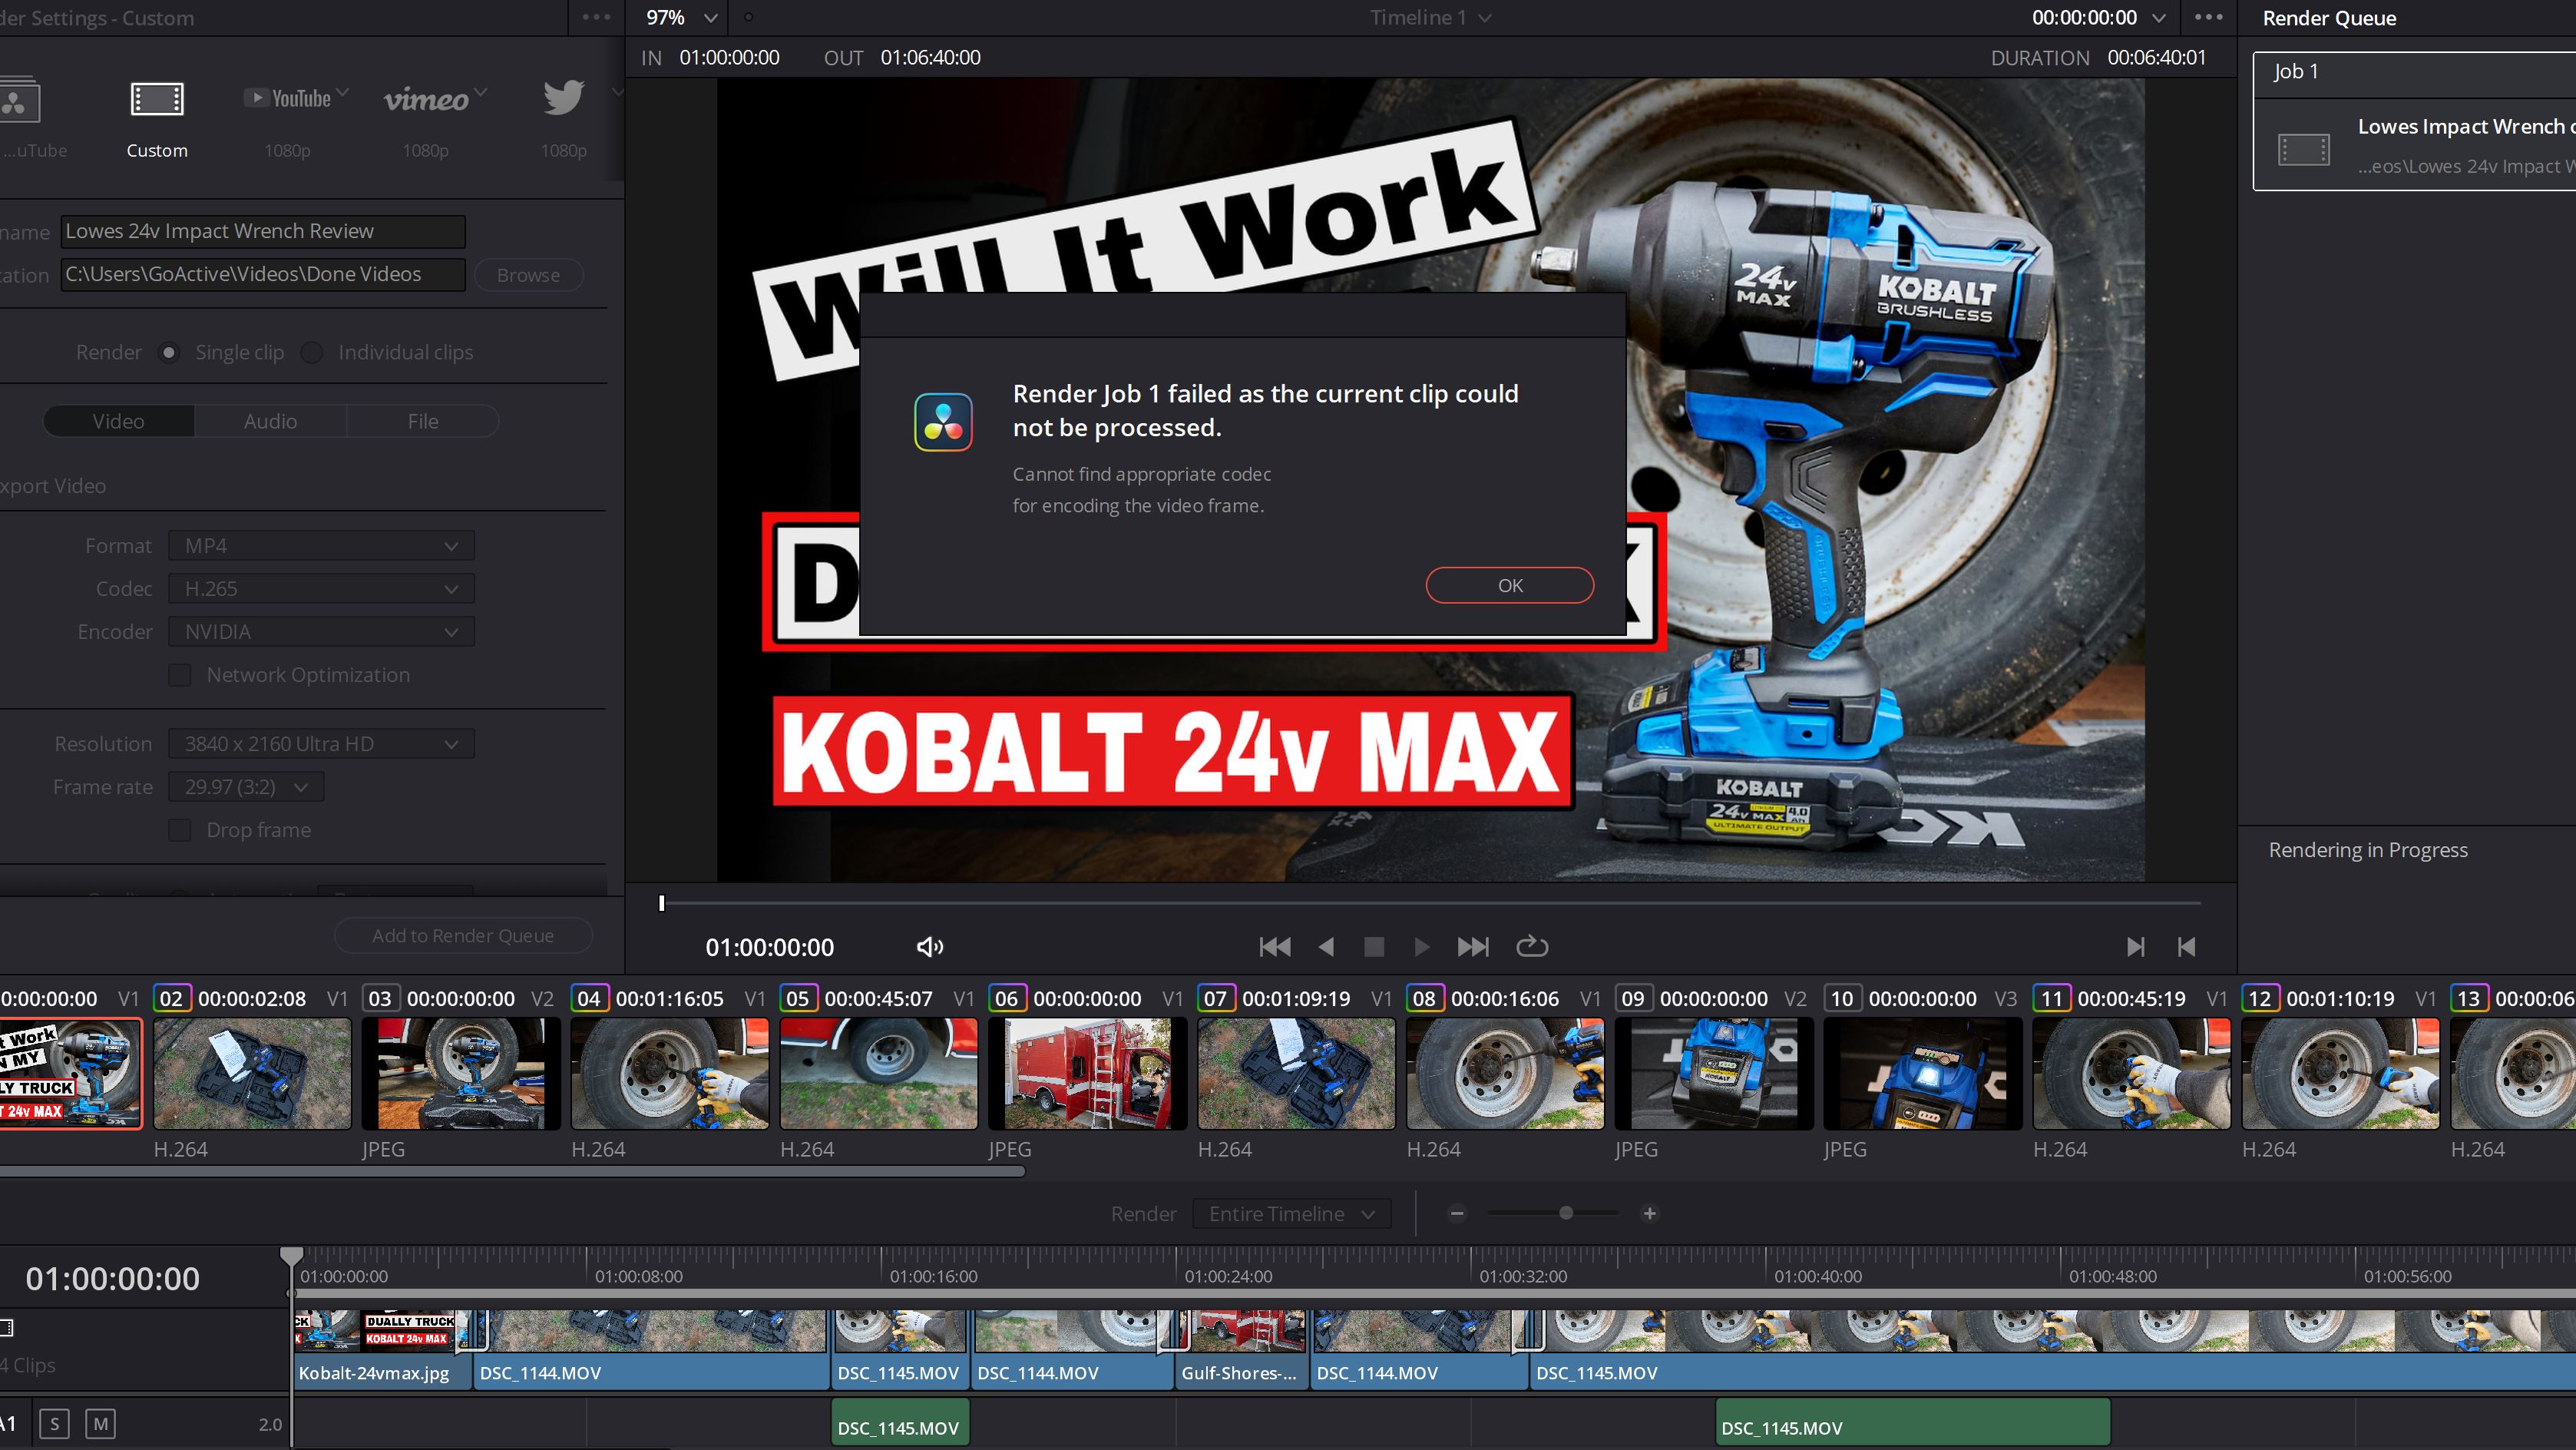Click the DURATION value 00:06:40:01
2576x1450 pixels.
[2156, 58]
